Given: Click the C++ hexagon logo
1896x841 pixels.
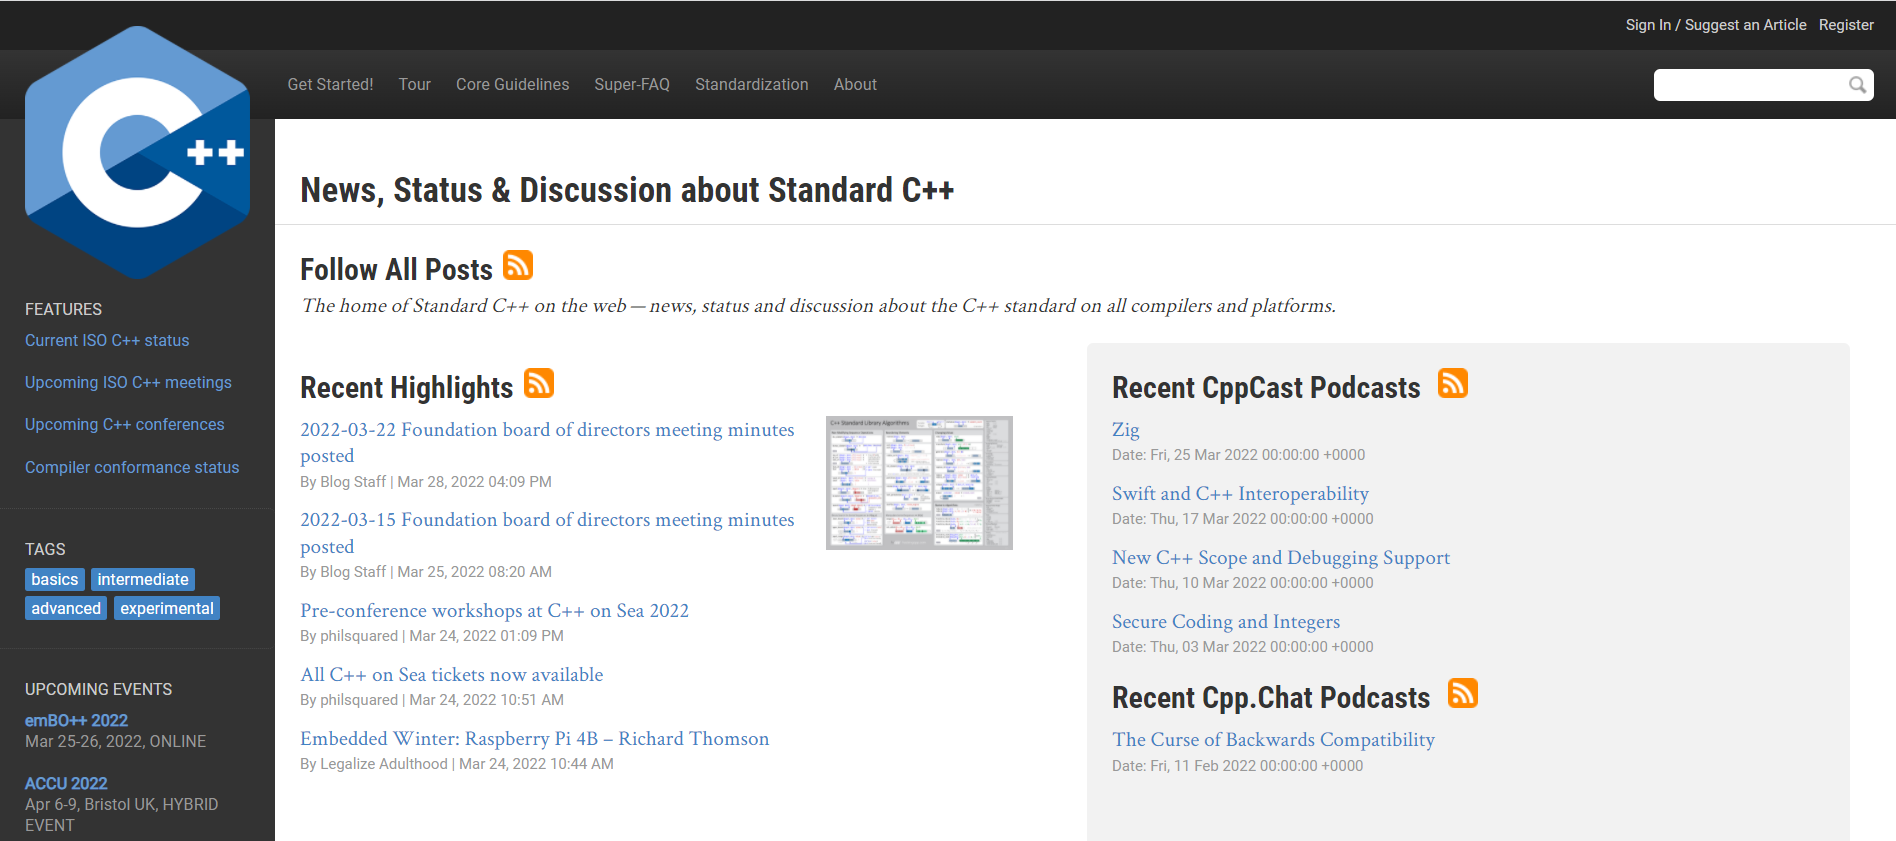Looking at the screenshot, I should tap(137, 152).
